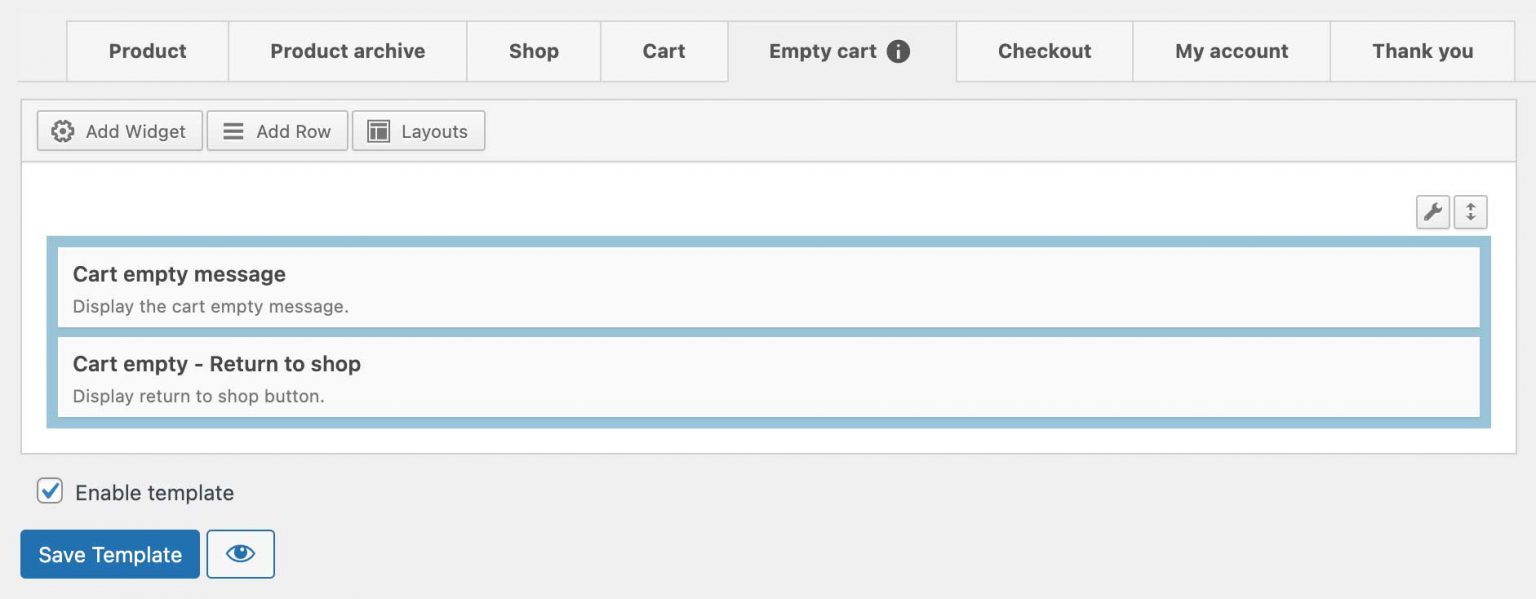Select the Cart empty message widget

(767, 288)
